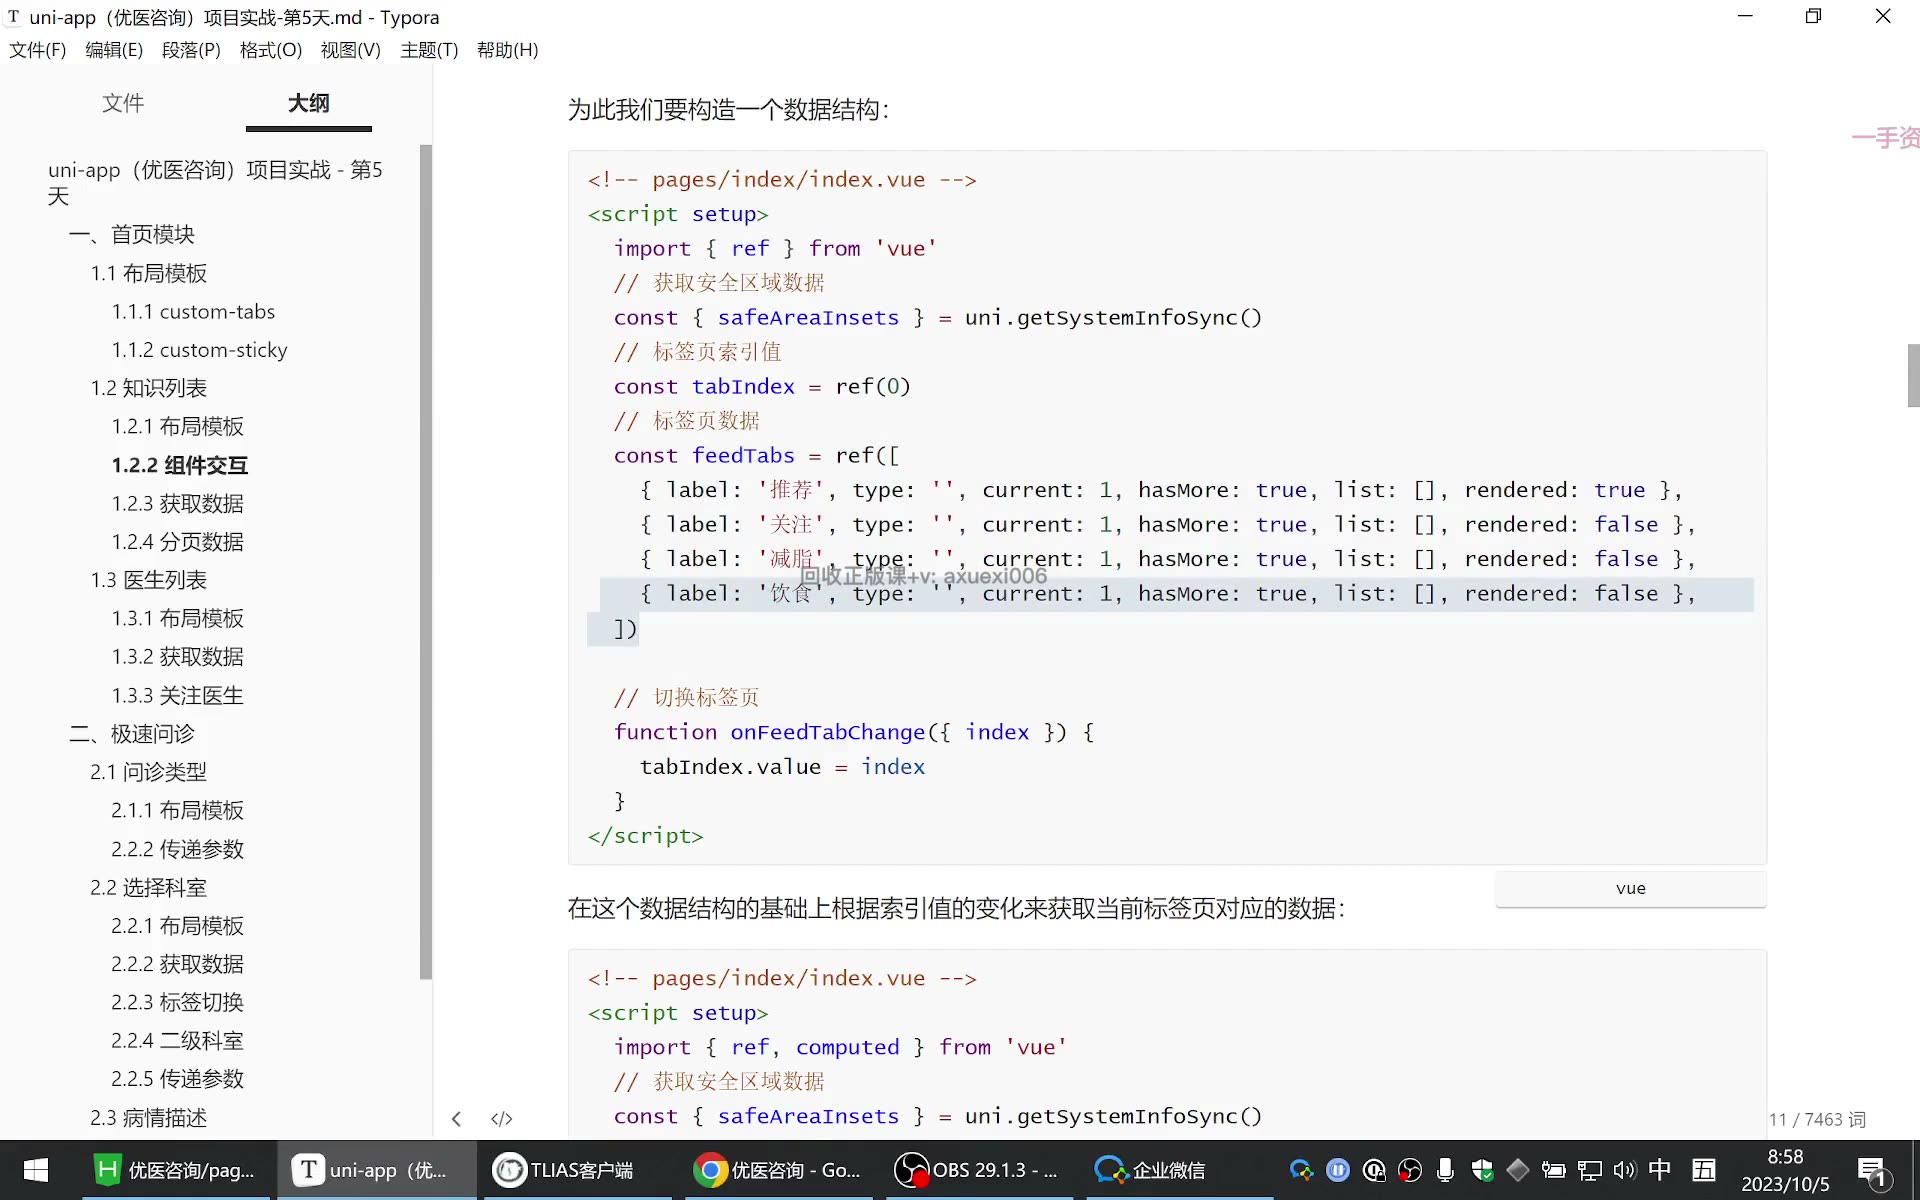Click the document vertical scrollbar thumb
This screenshot has height=1200, width=1920.
[1913, 375]
